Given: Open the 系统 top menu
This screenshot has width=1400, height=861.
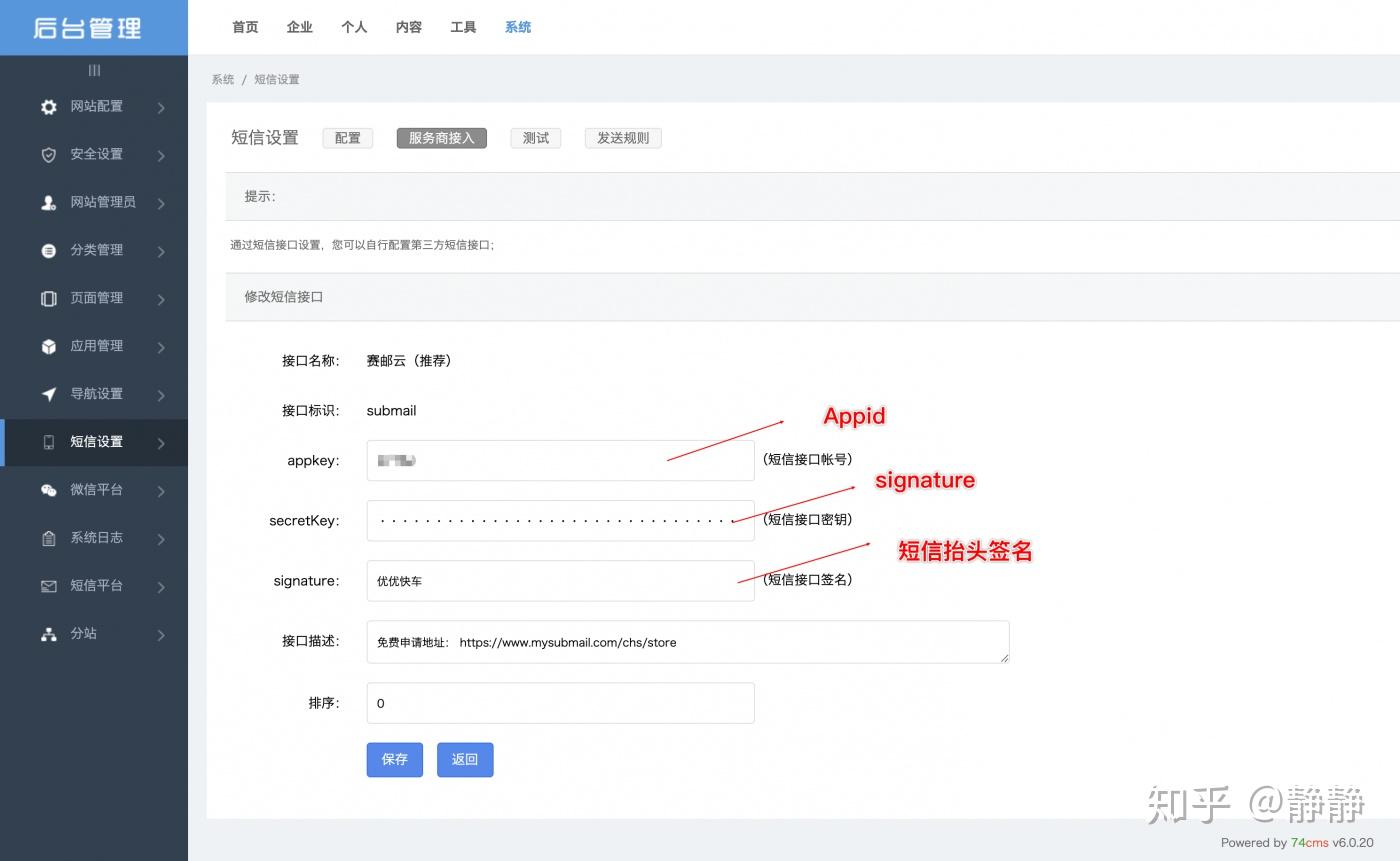Looking at the screenshot, I should pos(518,27).
